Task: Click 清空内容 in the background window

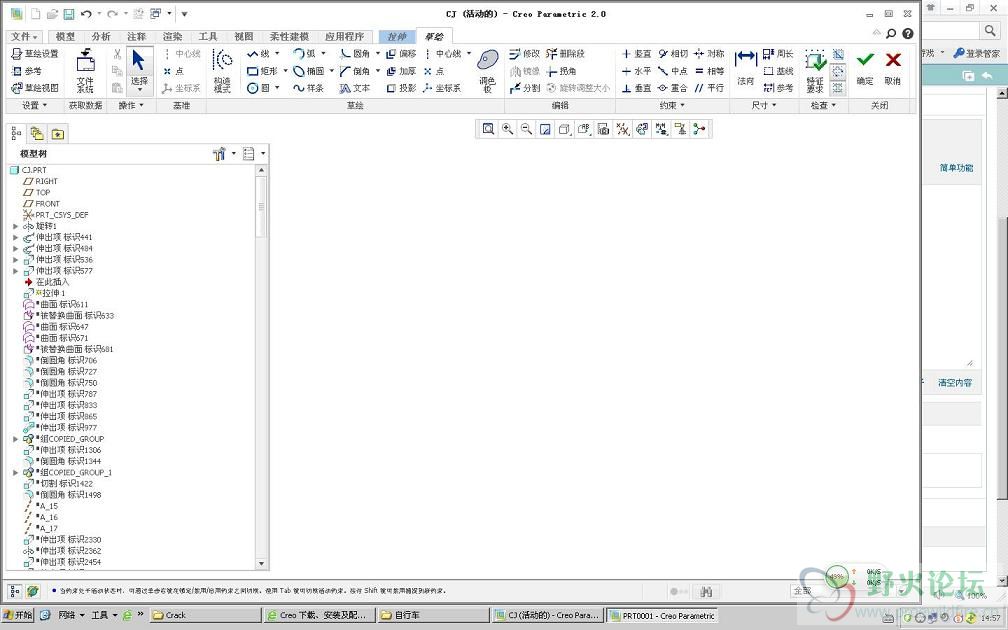Action: [x=955, y=382]
